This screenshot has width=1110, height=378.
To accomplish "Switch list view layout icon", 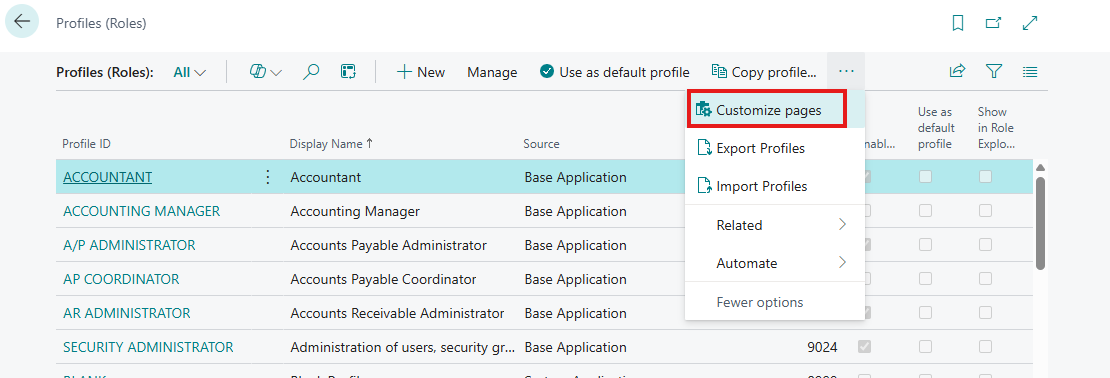I will [1030, 71].
